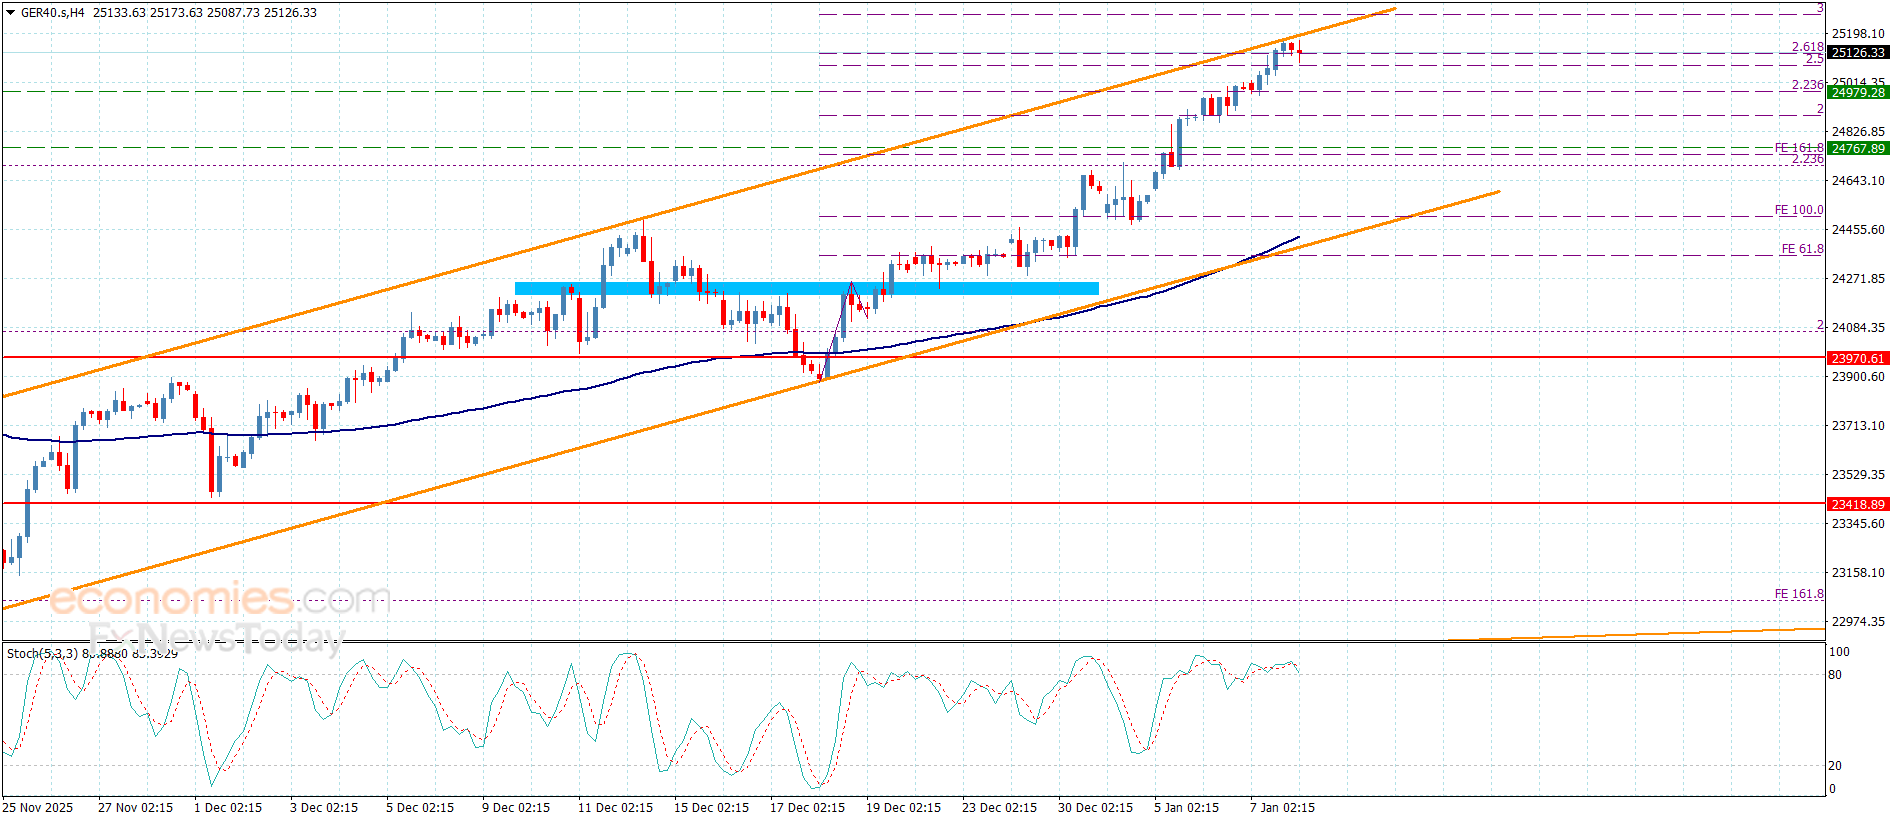Click the 80 level on stochastic scale
This screenshot has width=1896, height=820.
1835,675
